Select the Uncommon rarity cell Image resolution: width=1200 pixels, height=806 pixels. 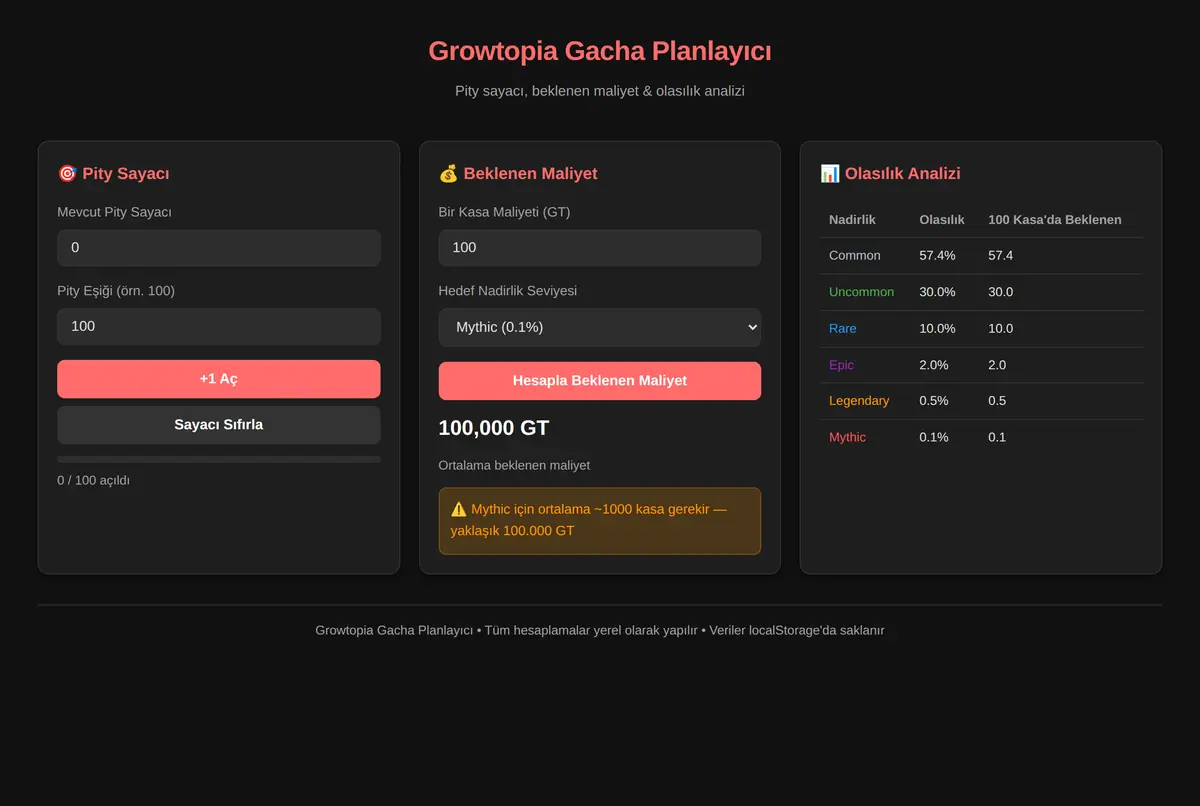point(861,292)
